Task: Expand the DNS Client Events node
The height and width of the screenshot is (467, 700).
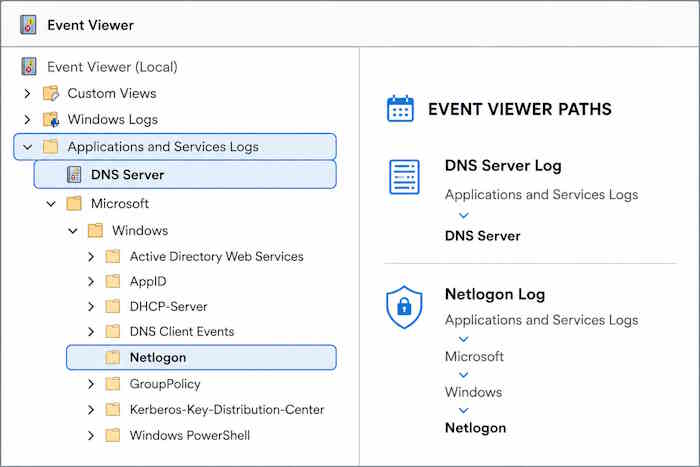Action: click(x=91, y=331)
